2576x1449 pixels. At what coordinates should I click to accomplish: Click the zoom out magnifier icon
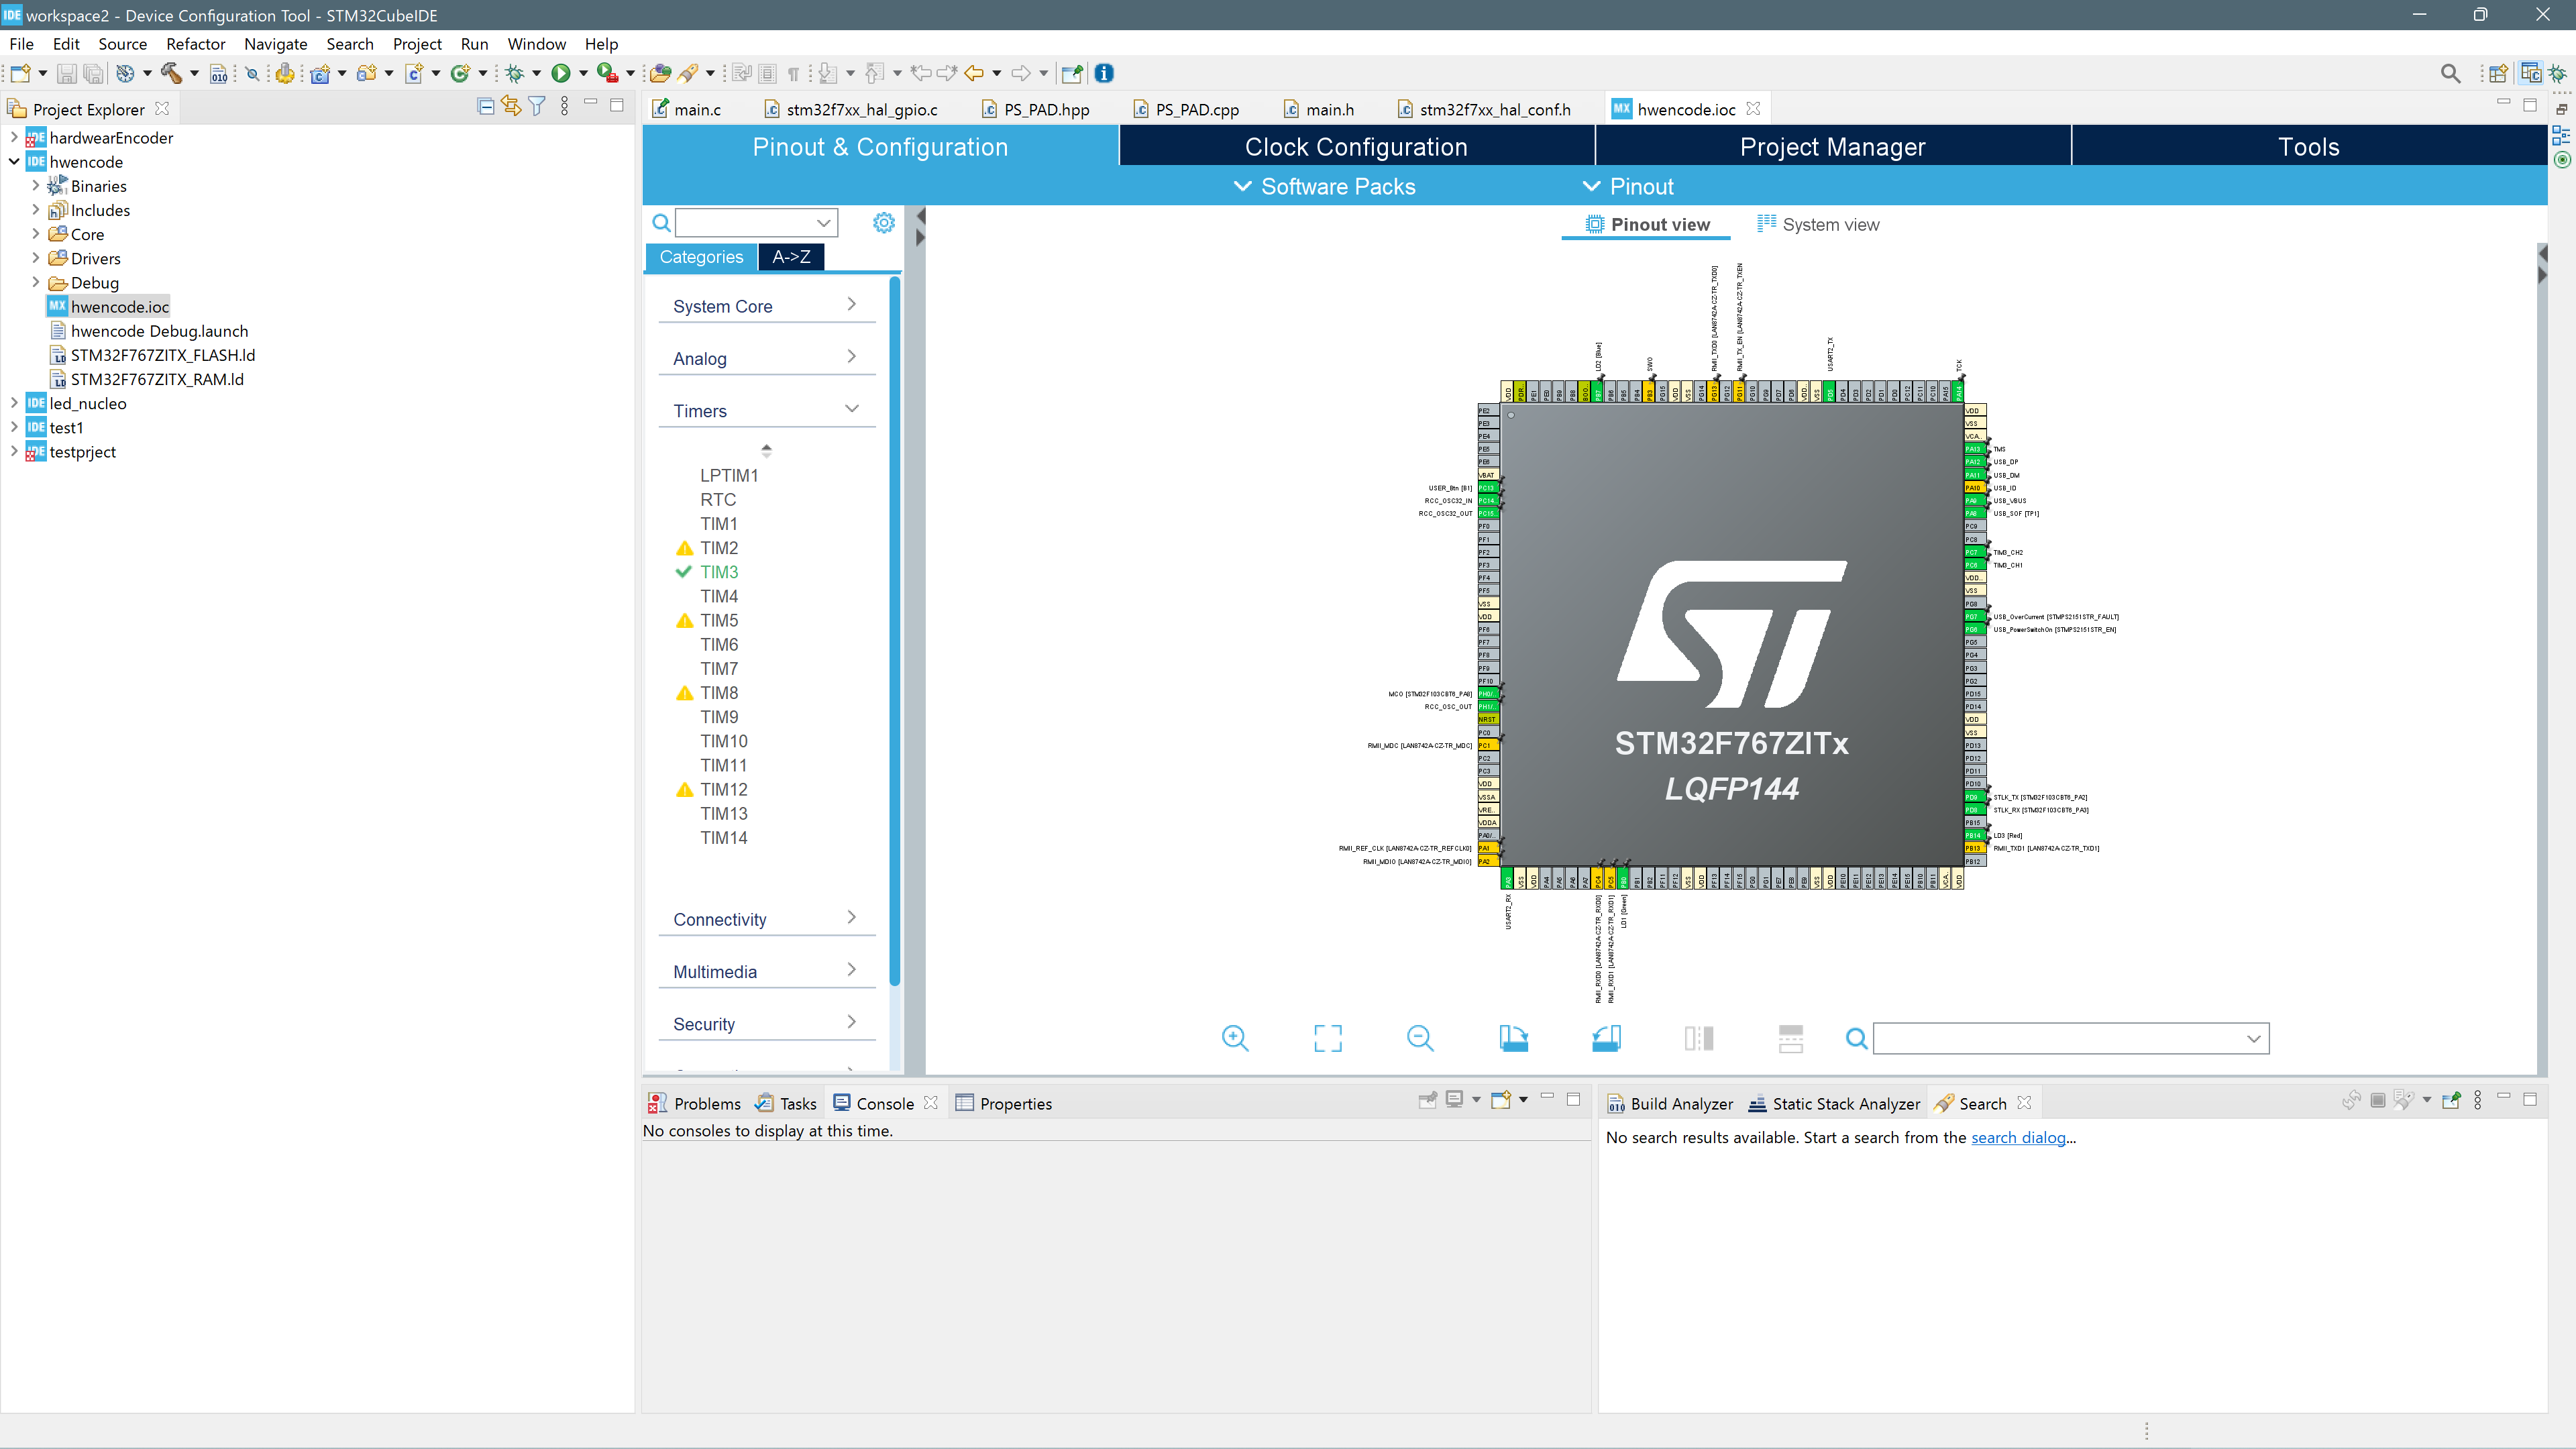tap(1419, 1038)
